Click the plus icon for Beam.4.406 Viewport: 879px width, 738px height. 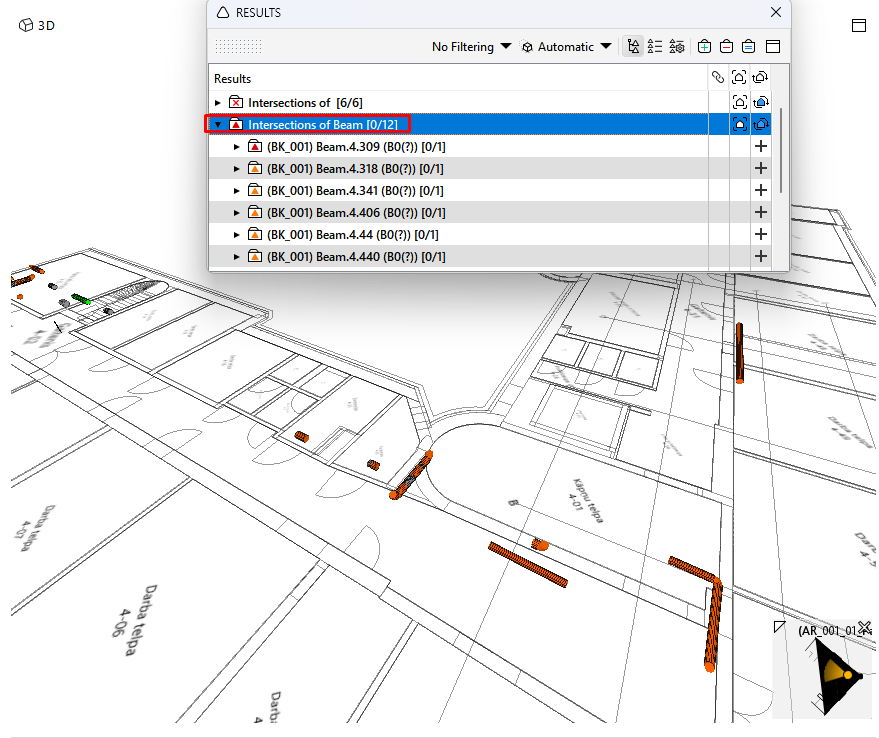pyautogui.click(x=761, y=212)
